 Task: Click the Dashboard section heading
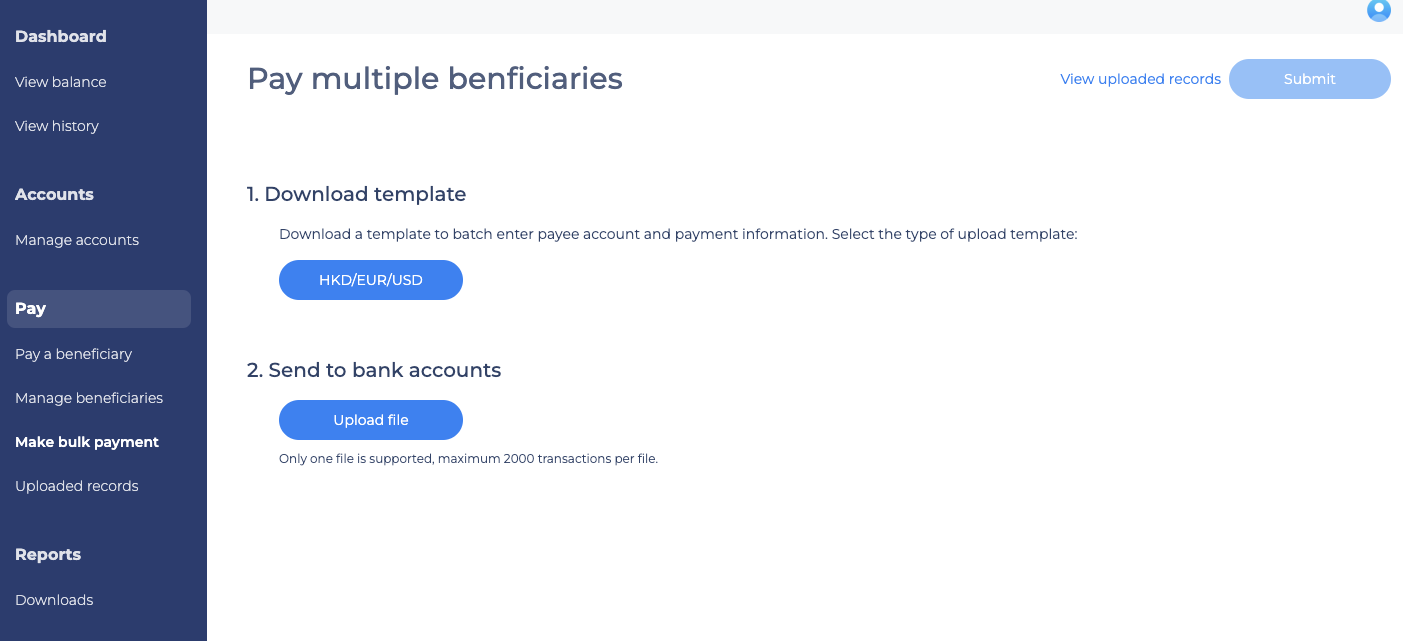pos(61,36)
